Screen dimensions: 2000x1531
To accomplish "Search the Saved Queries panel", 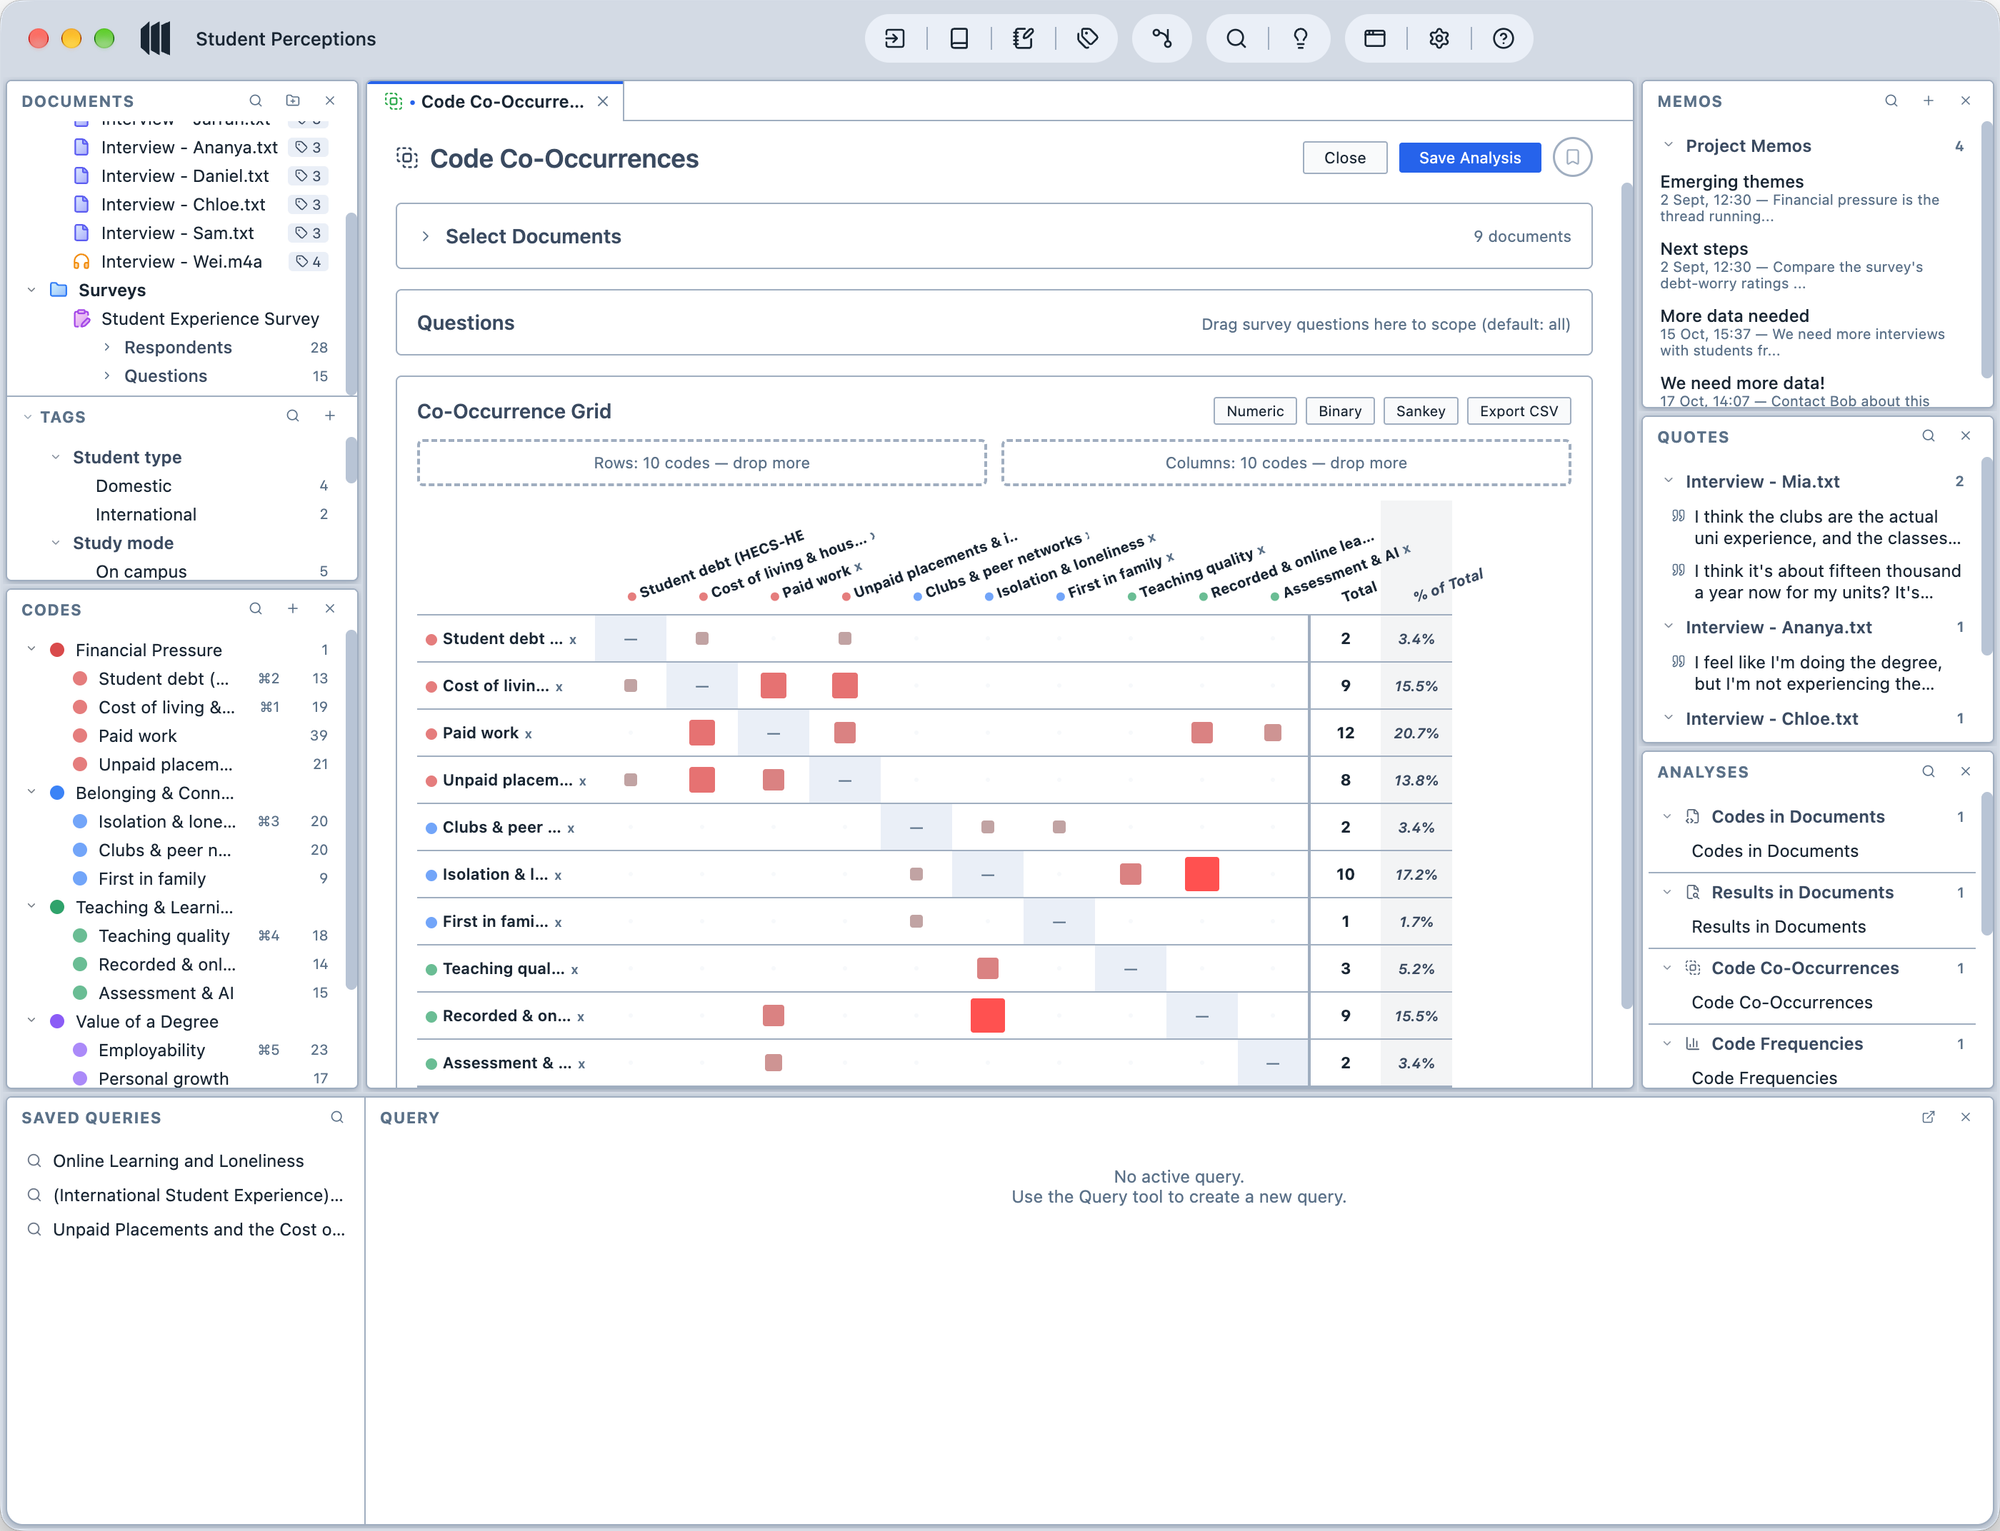I will pyautogui.click(x=337, y=1117).
